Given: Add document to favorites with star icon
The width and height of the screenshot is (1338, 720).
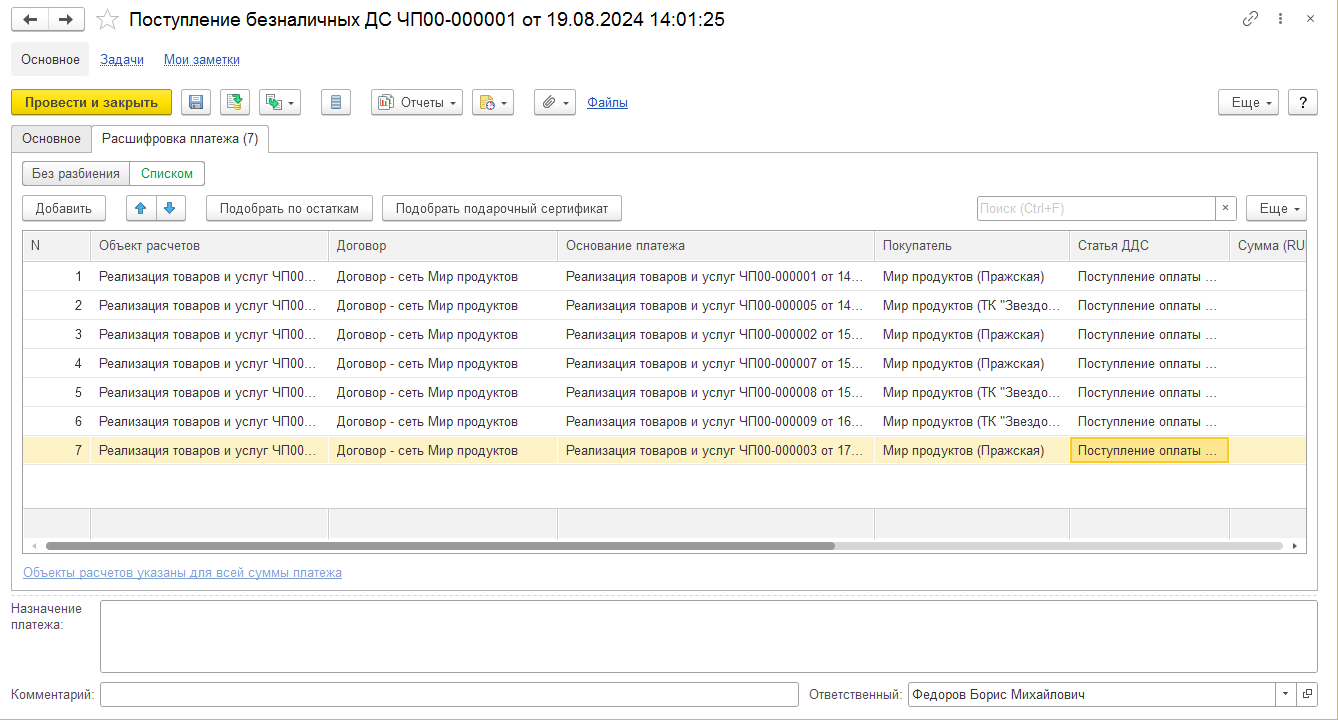Looking at the screenshot, I should pos(108,20).
